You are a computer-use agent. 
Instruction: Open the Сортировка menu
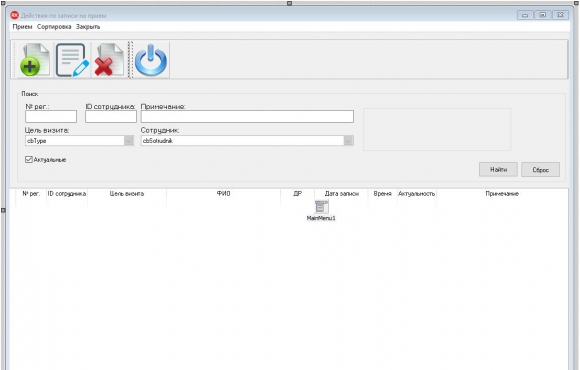pyautogui.click(x=54, y=27)
